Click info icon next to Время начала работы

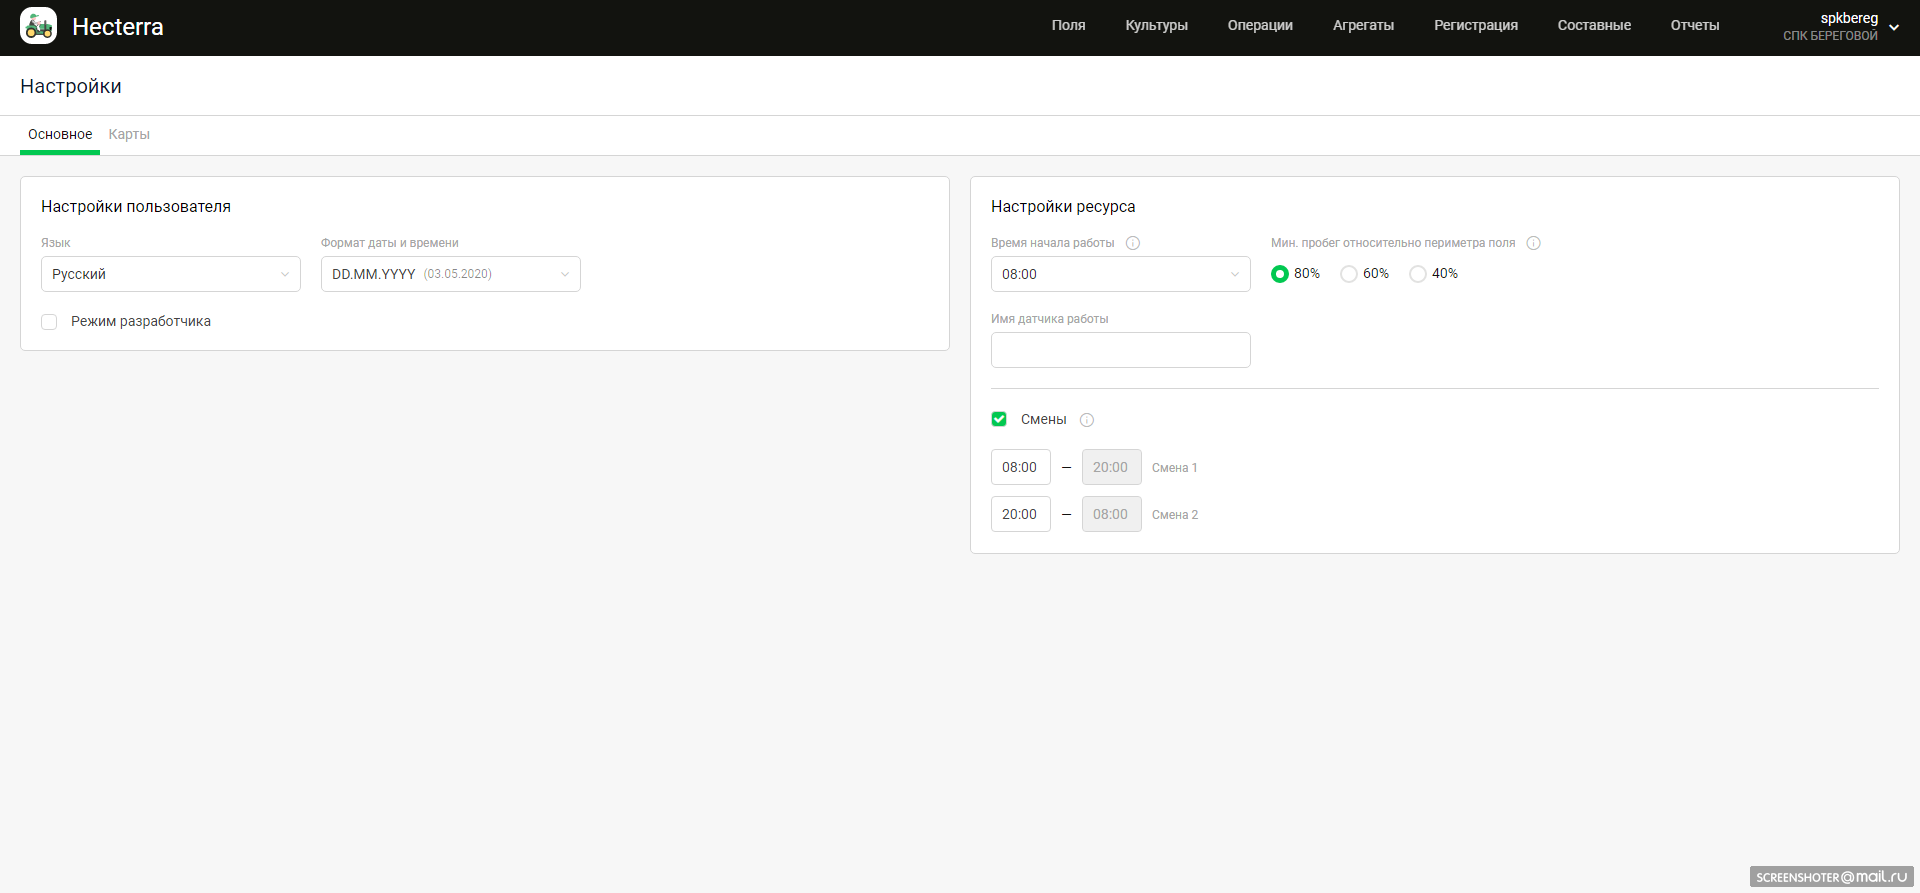tap(1133, 243)
